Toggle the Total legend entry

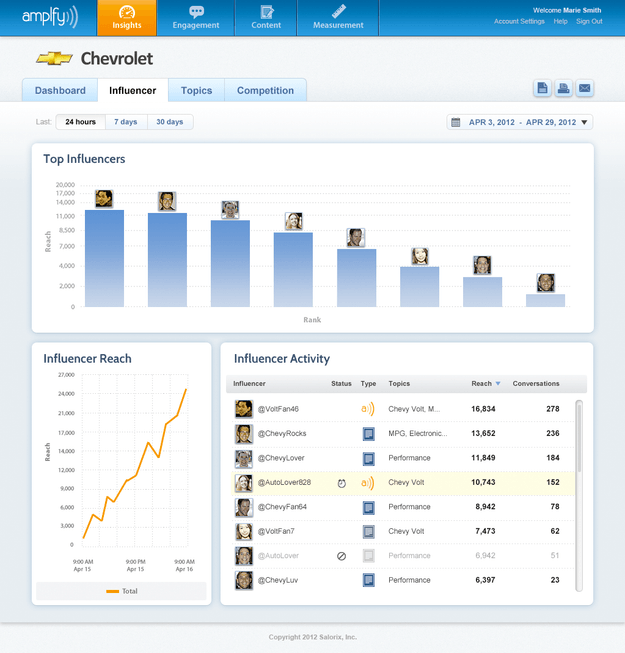tap(122, 591)
